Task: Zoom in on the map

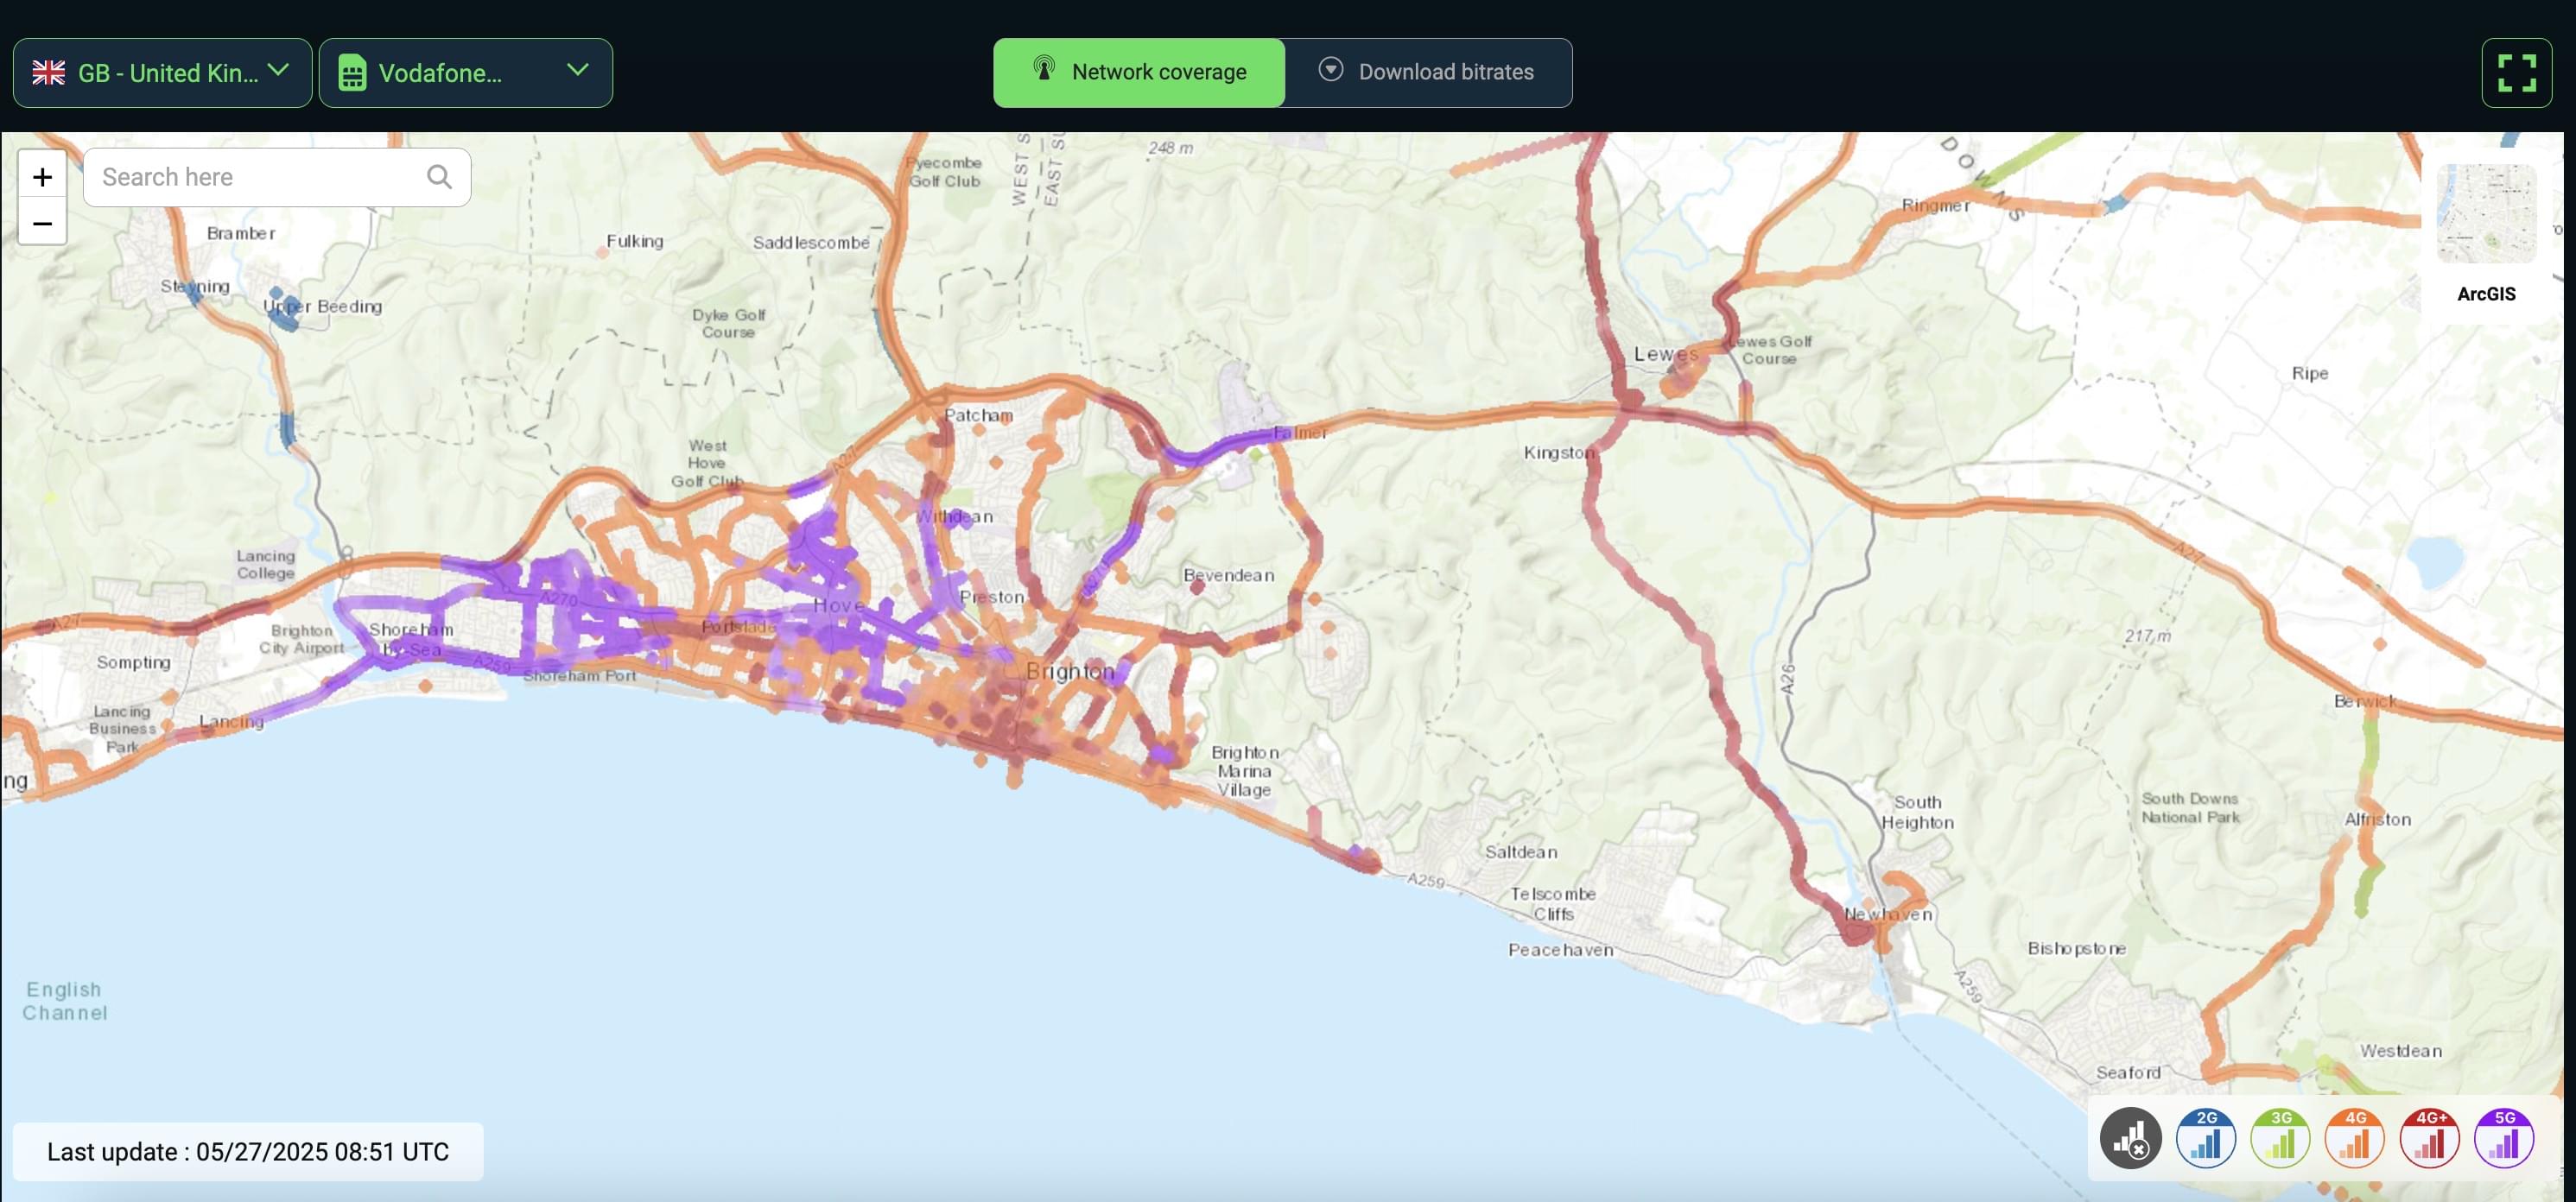Action: point(42,177)
